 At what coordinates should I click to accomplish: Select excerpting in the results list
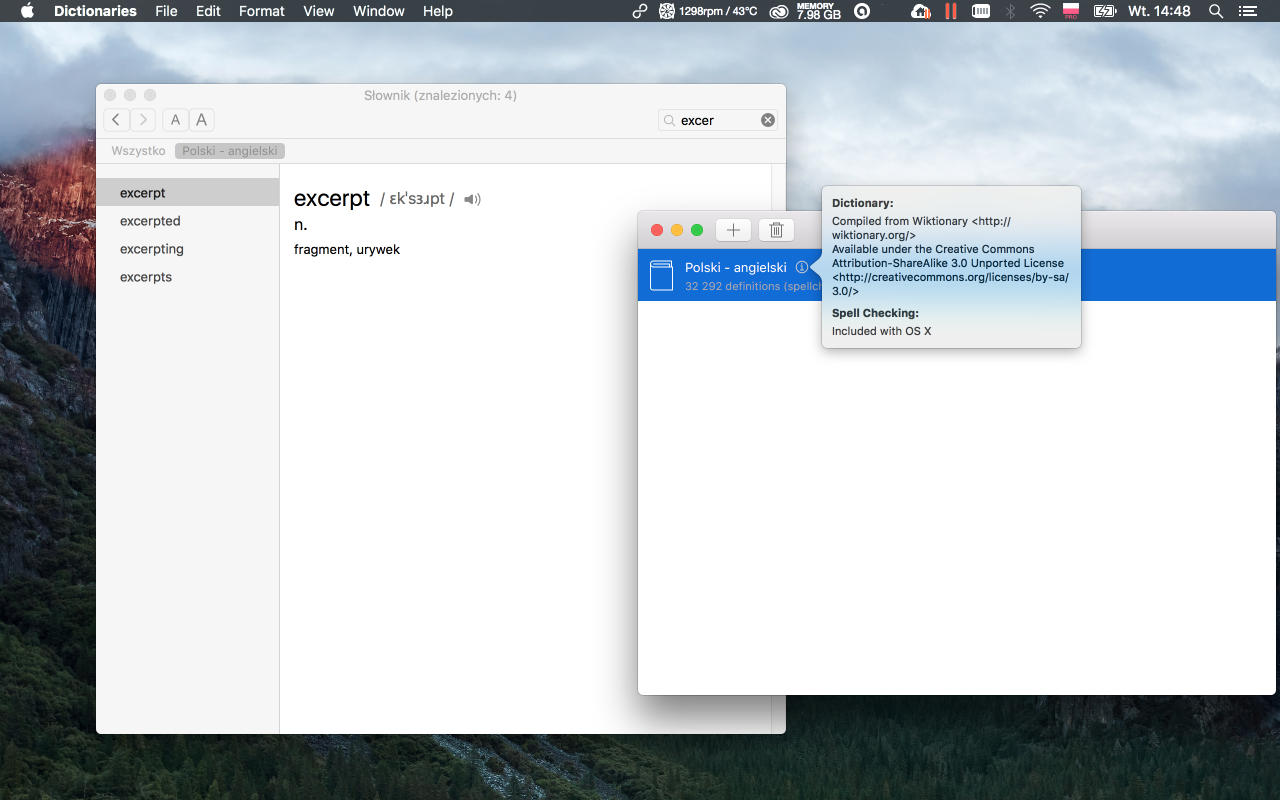point(188,249)
